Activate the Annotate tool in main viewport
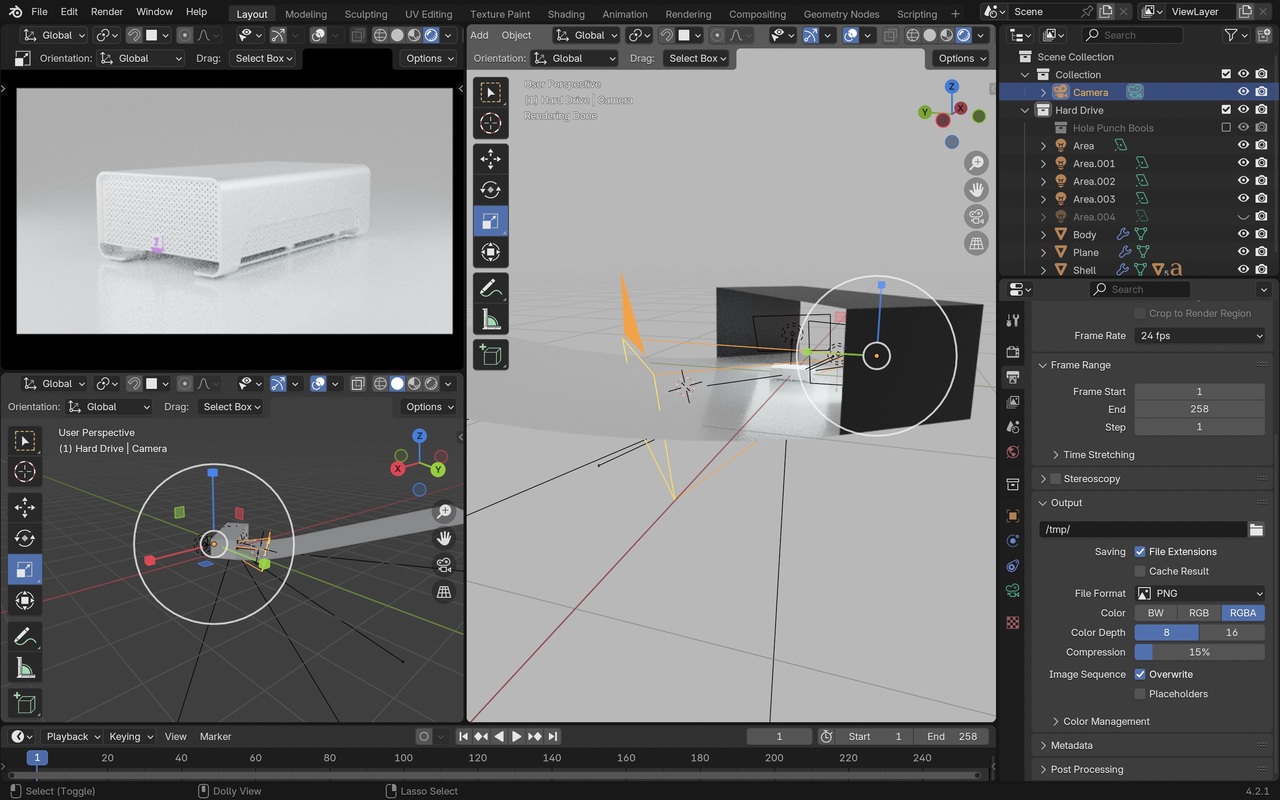Image resolution: width=1280 pixels, height=800 pixels. pyautogui.click(x=490, y=289)
